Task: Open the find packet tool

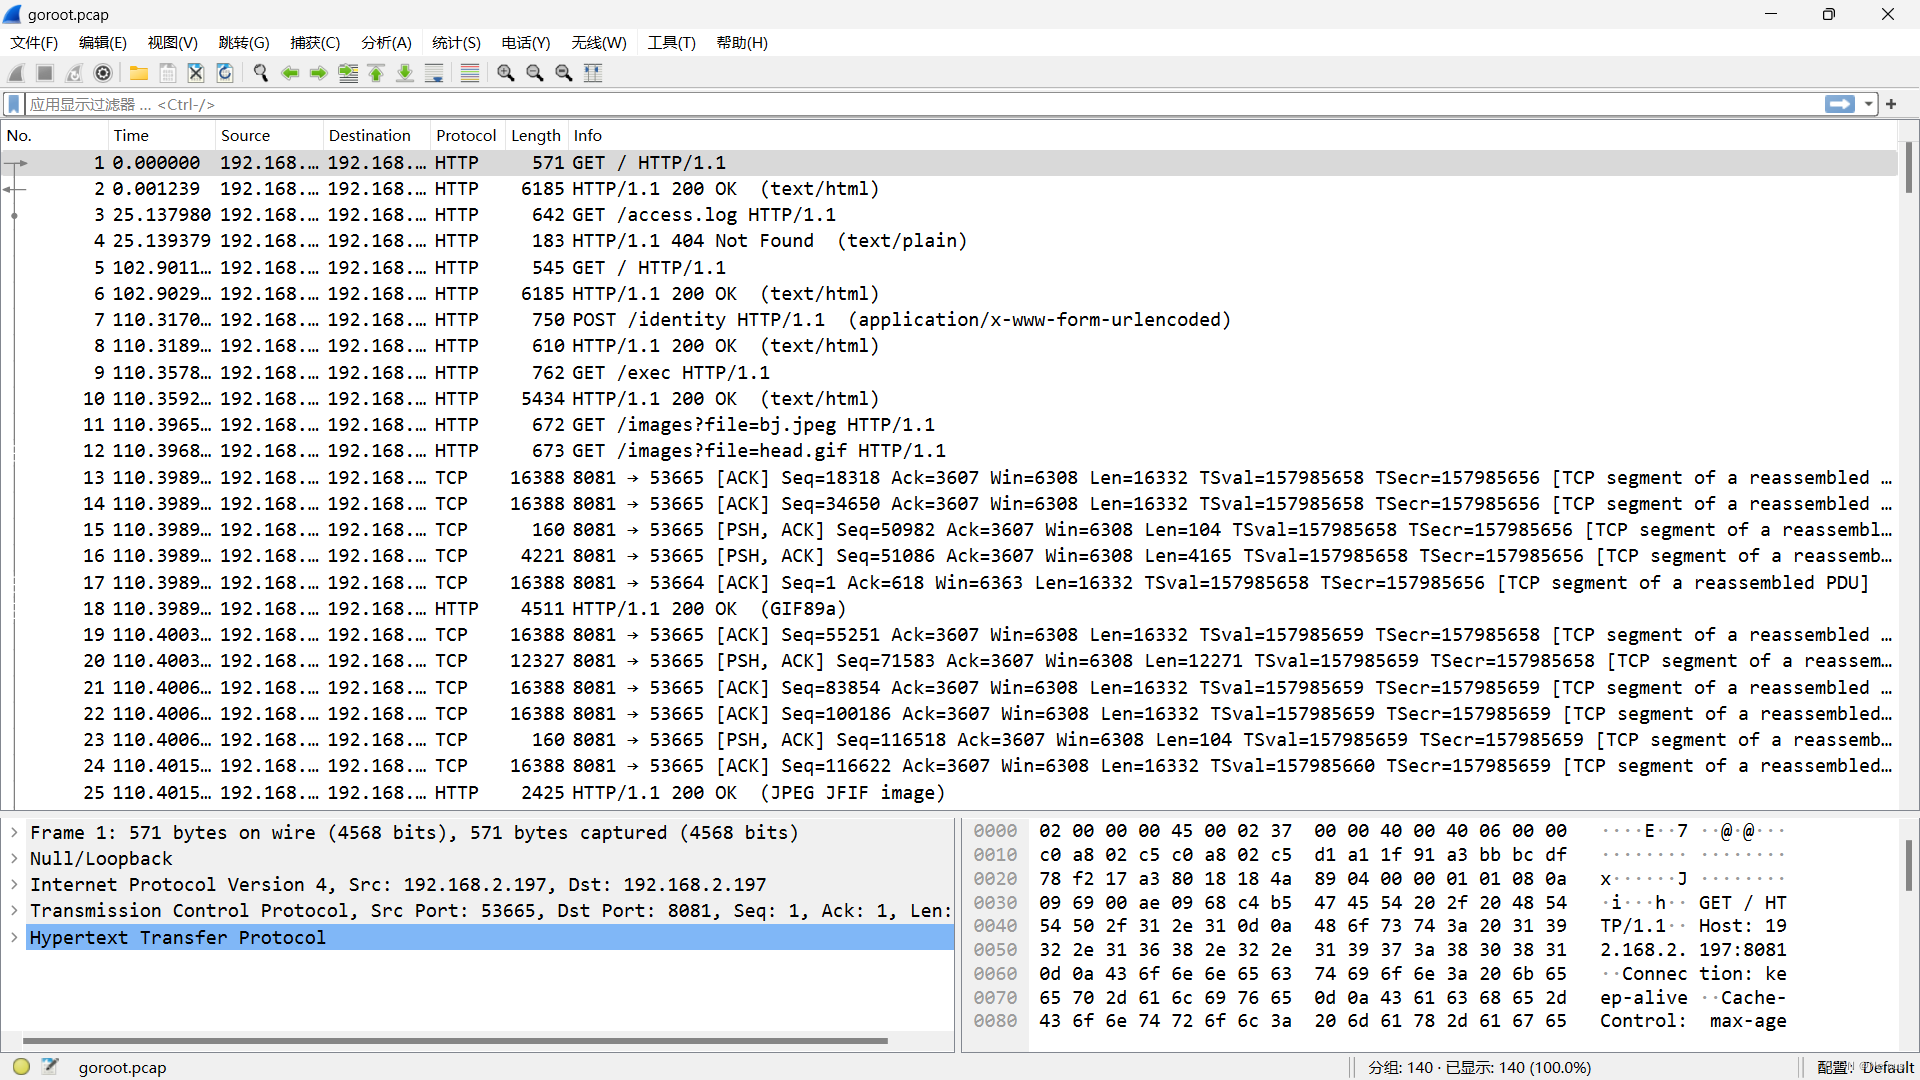Action: 260,72
